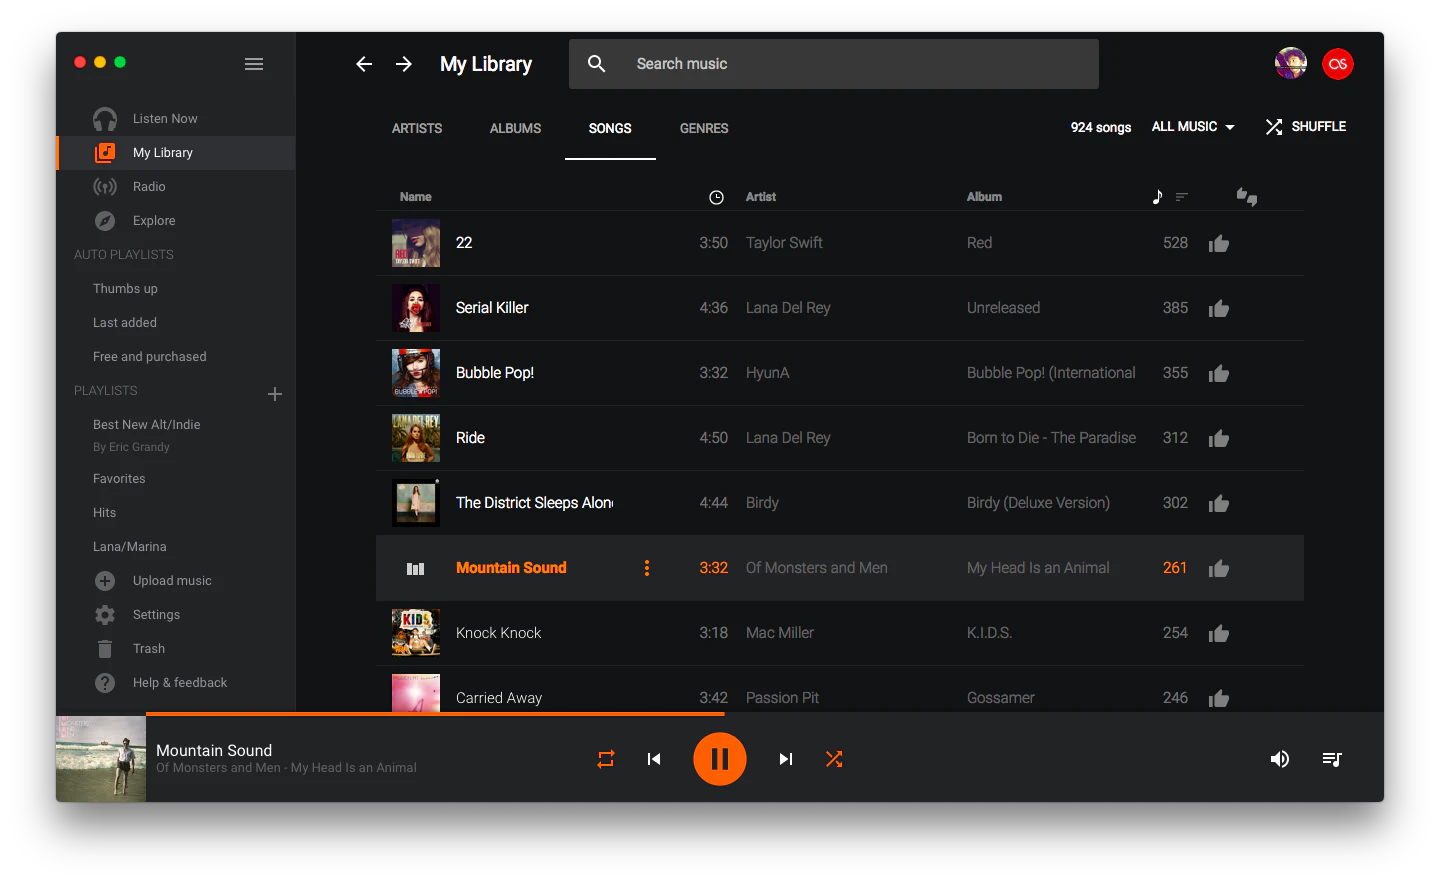The image size is (1440, 882).
Task: Go back with the left arrow
Action: pos(364,64)
